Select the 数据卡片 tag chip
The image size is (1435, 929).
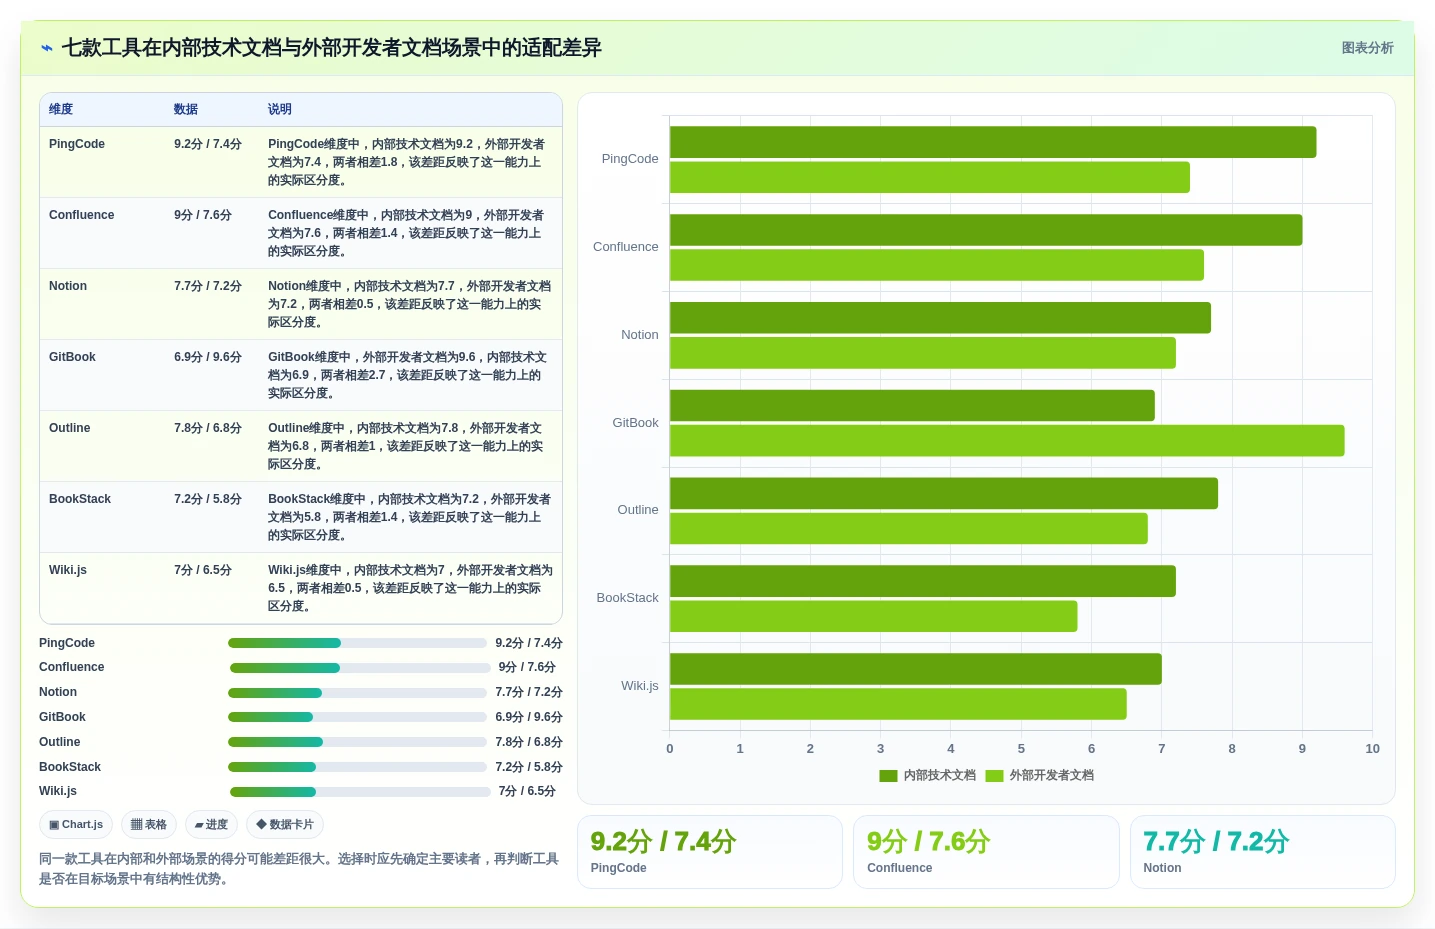click(285, 825)
